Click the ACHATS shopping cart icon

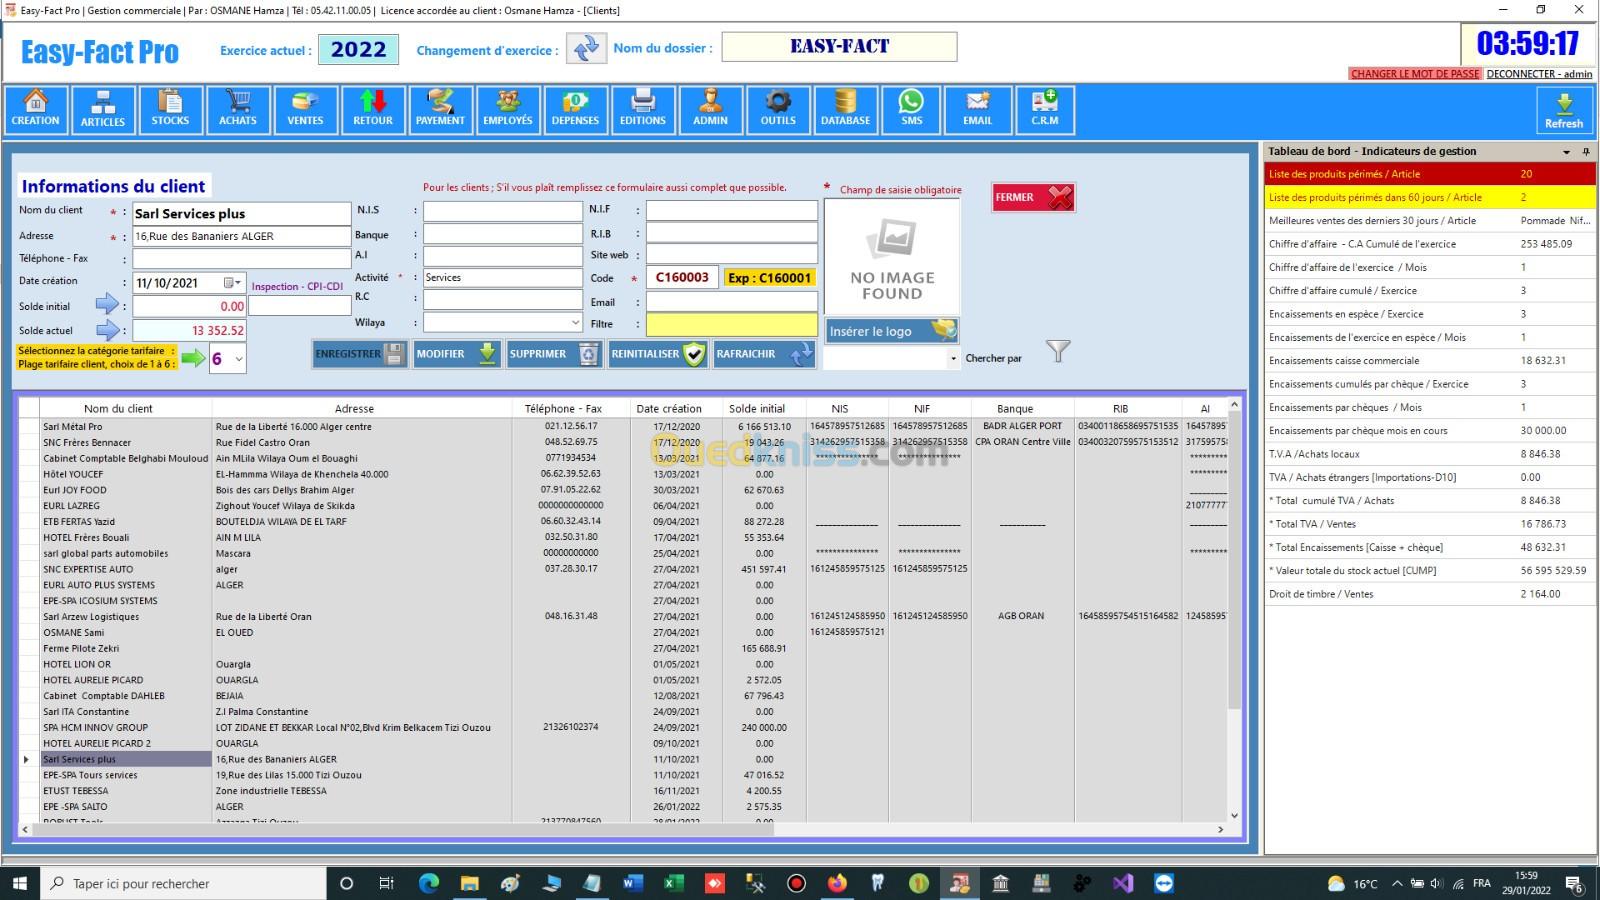(238, 109)
